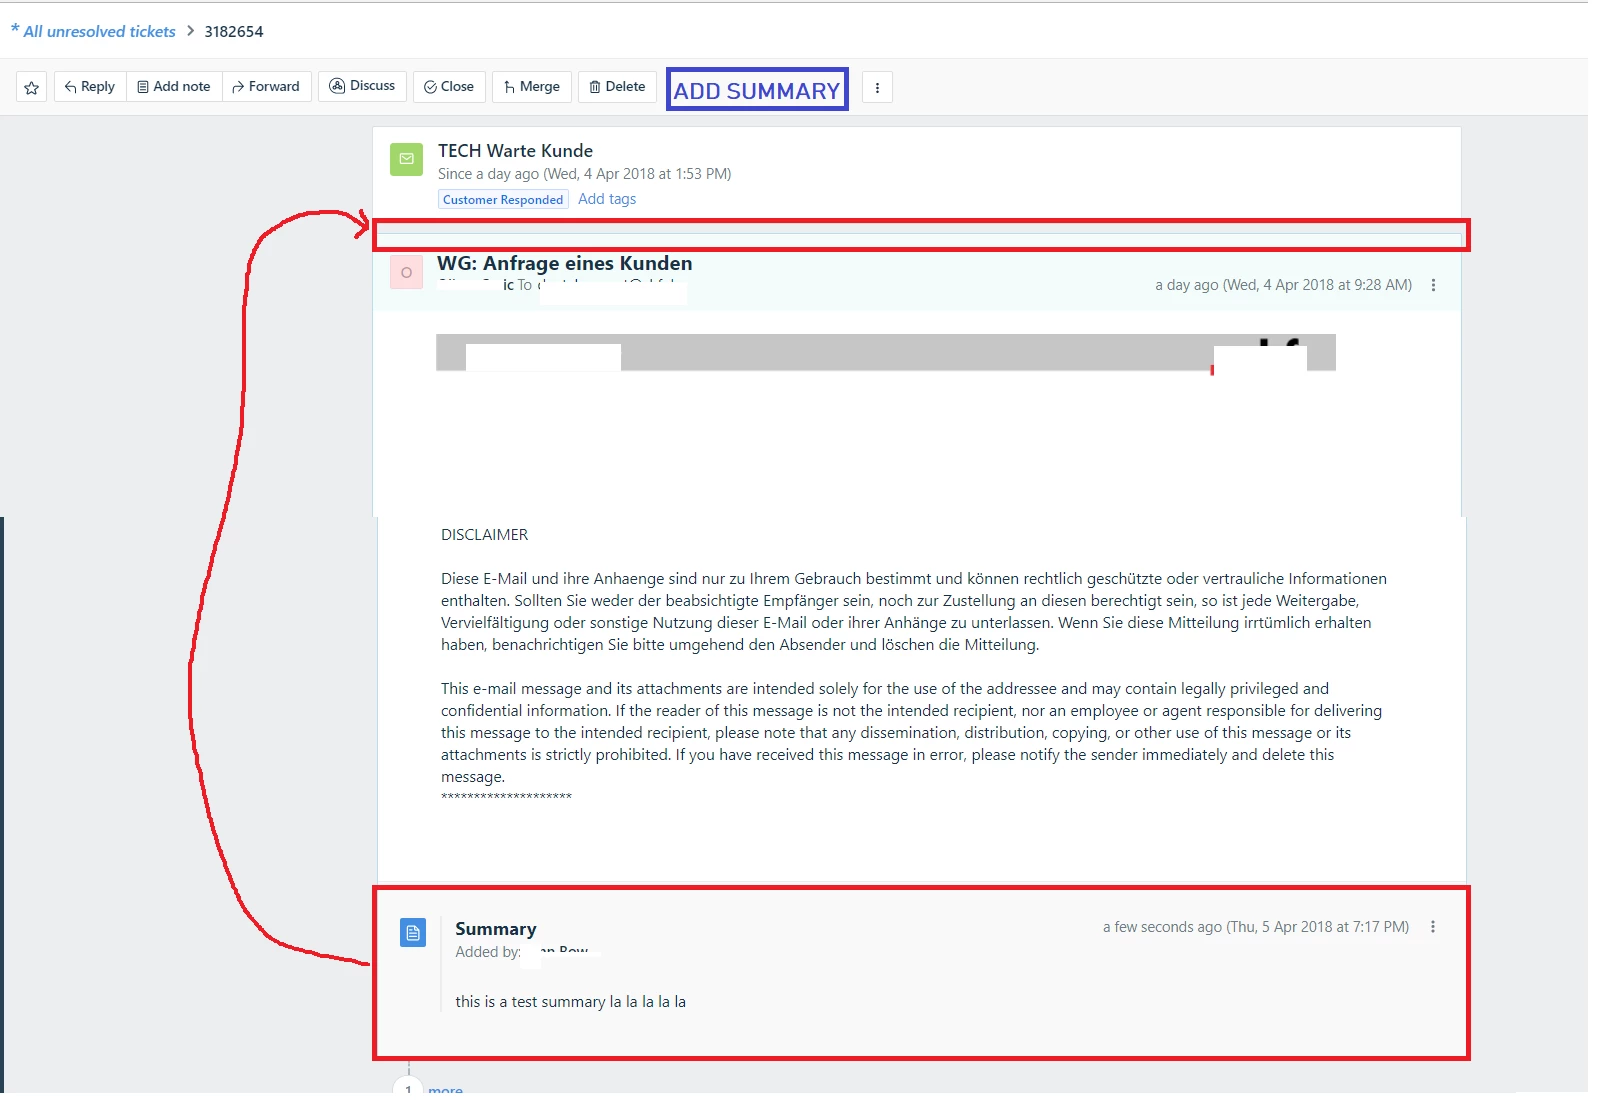Click the test summary text
The width and height of the screenshot is (1602, 1105).
[x=570, y=1002]
